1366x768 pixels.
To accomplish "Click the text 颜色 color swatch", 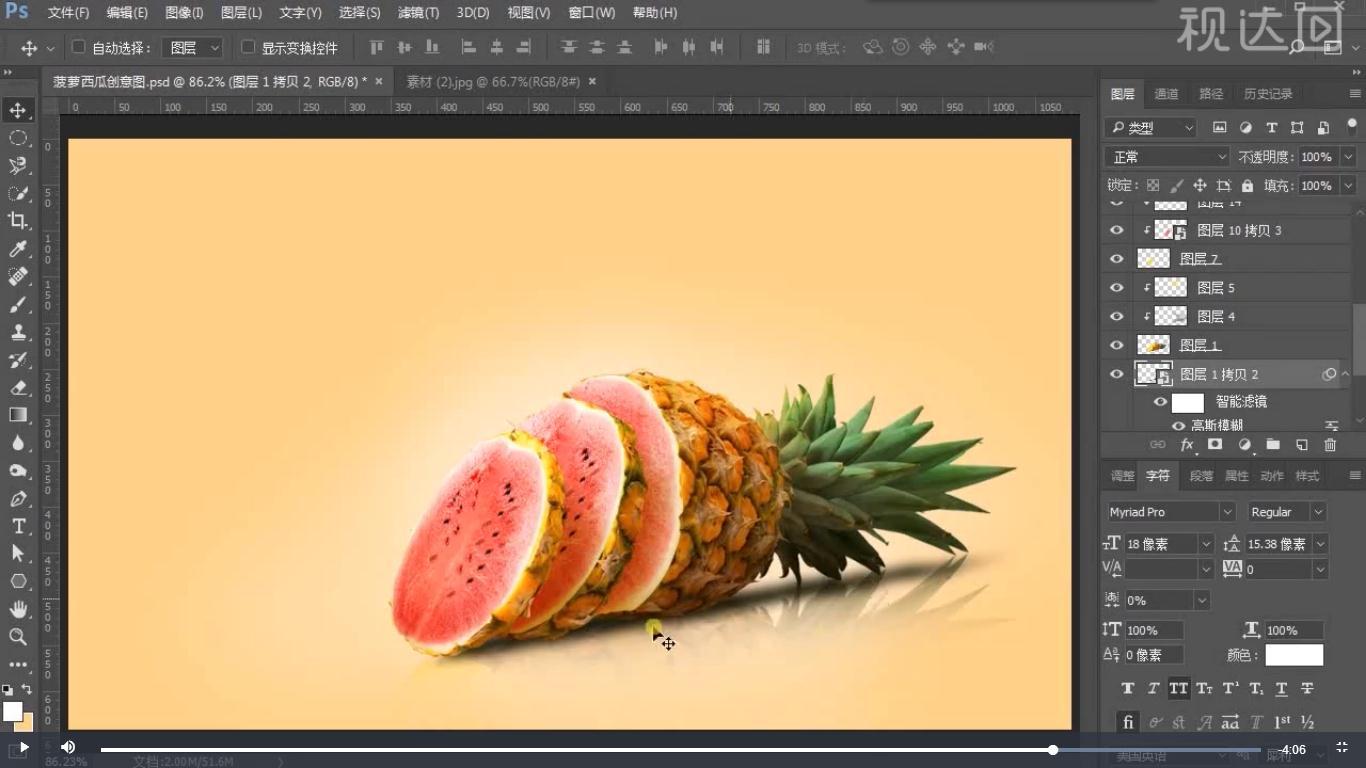I will pyautogui.click(x=1294, y=655).
